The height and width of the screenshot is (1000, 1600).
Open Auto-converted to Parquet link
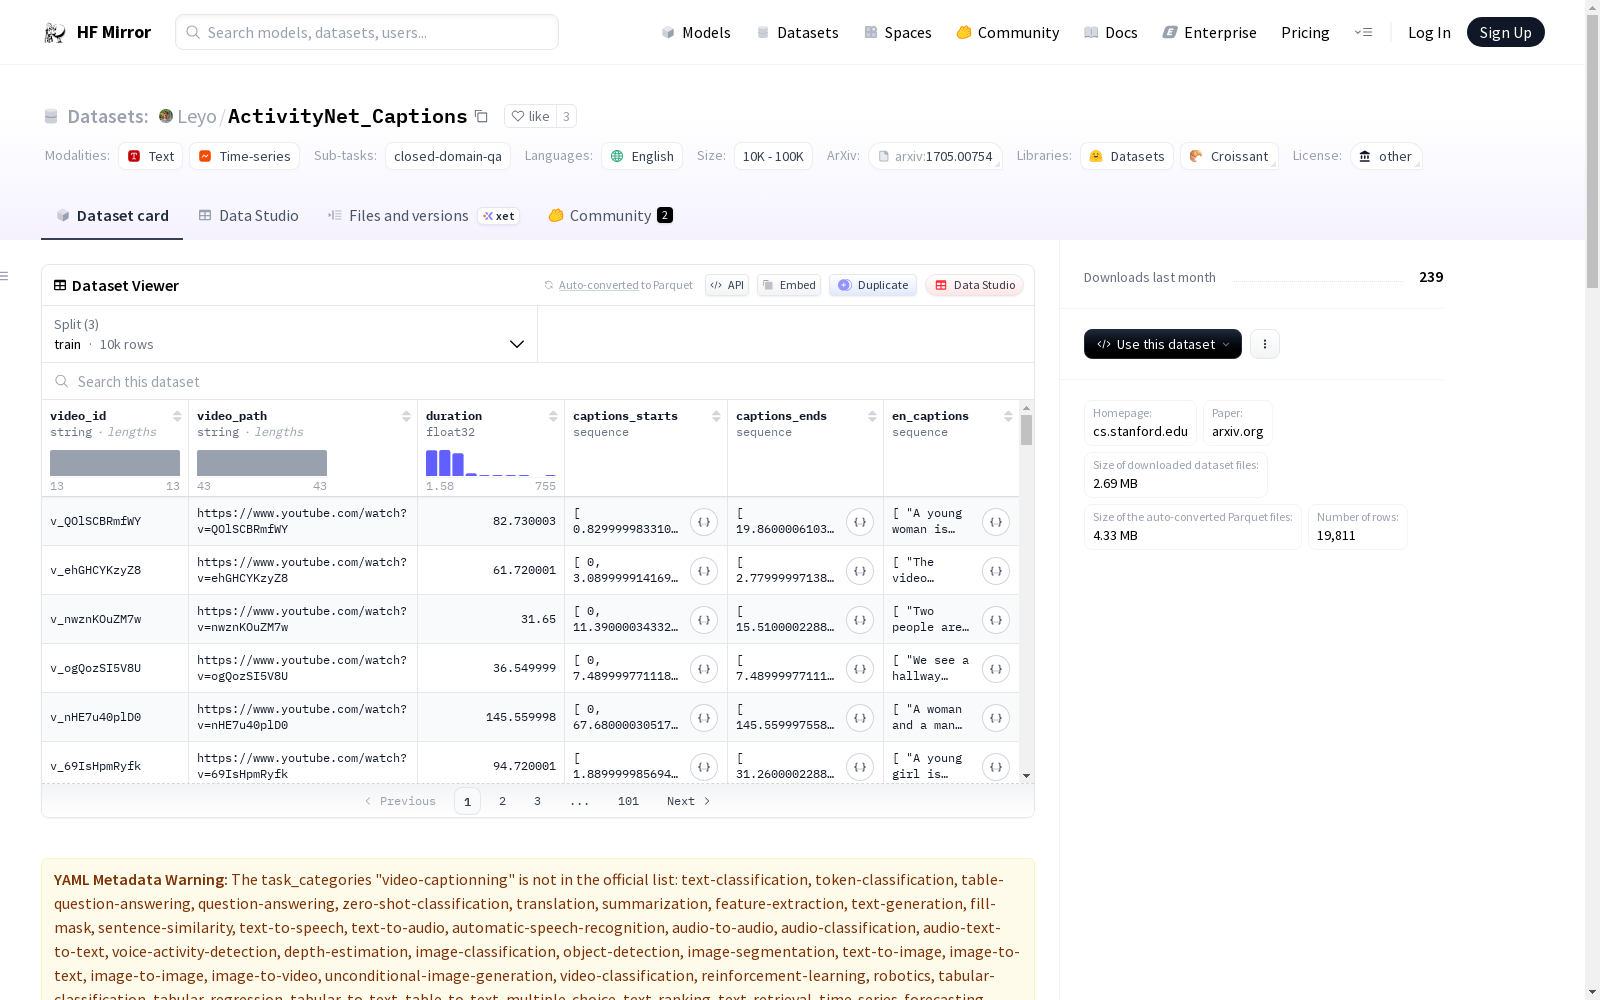(625, 285)
